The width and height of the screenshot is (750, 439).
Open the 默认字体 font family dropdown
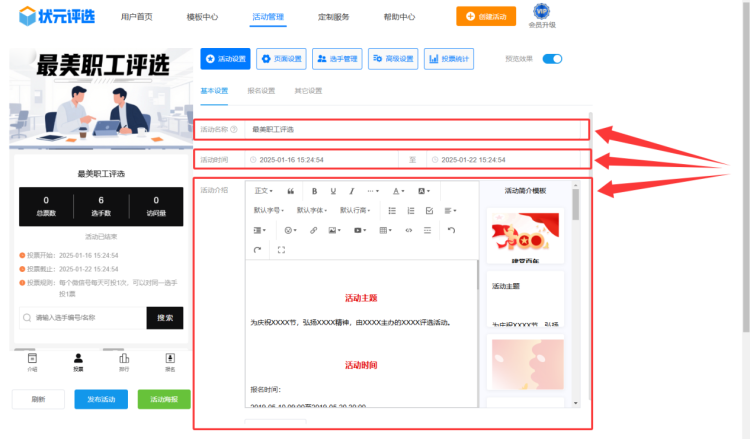(311, 210)
